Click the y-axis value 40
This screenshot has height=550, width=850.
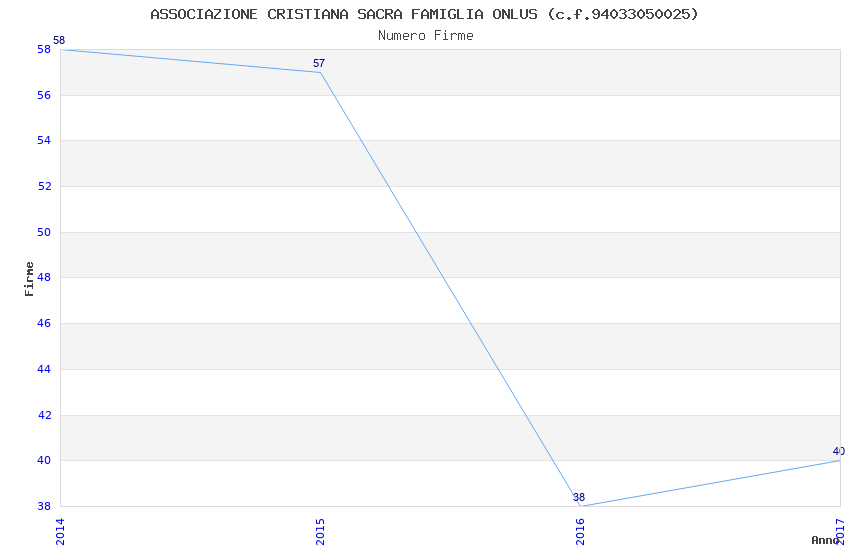click(44, 461)
